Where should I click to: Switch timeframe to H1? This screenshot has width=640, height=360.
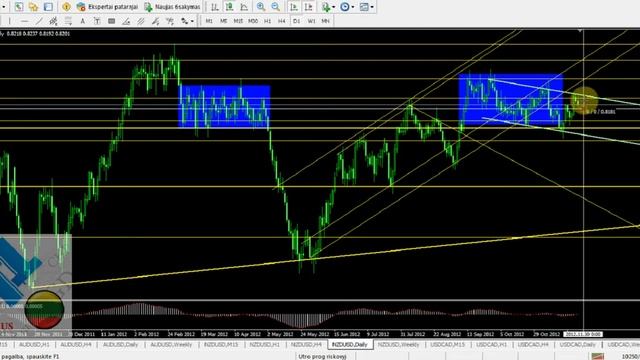[267, 21]
